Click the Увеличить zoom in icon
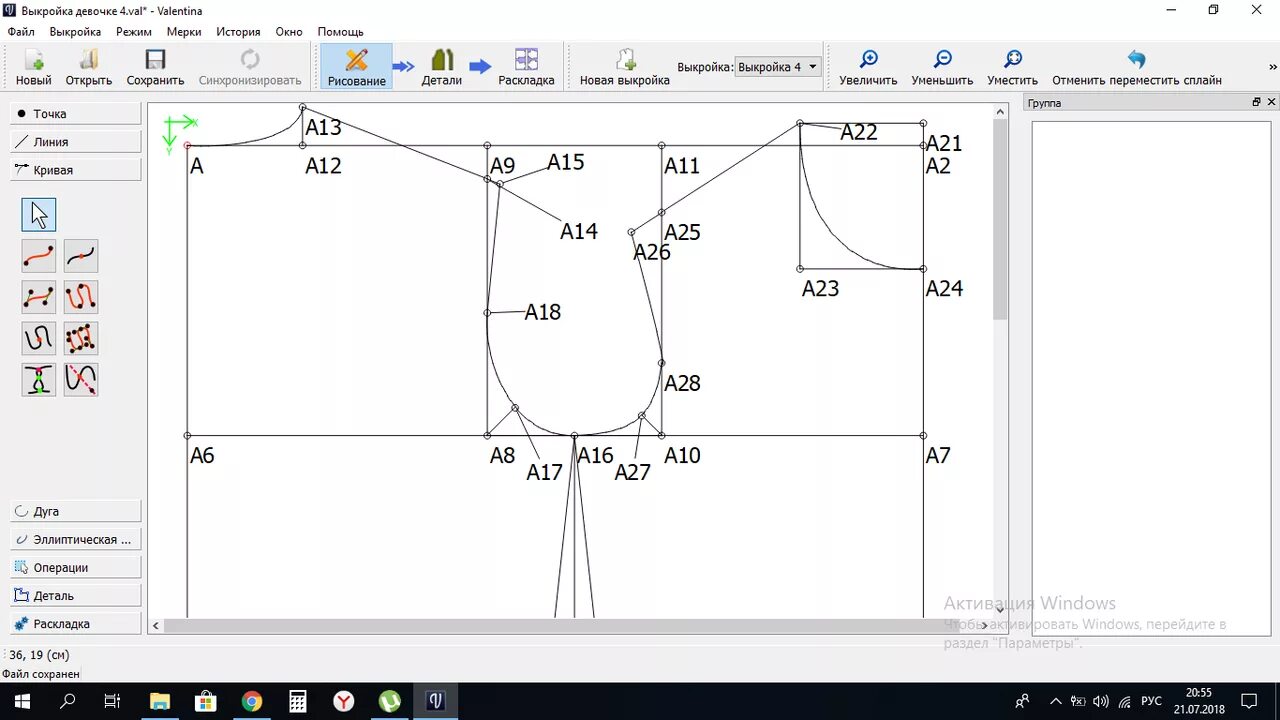 point(868,67)
